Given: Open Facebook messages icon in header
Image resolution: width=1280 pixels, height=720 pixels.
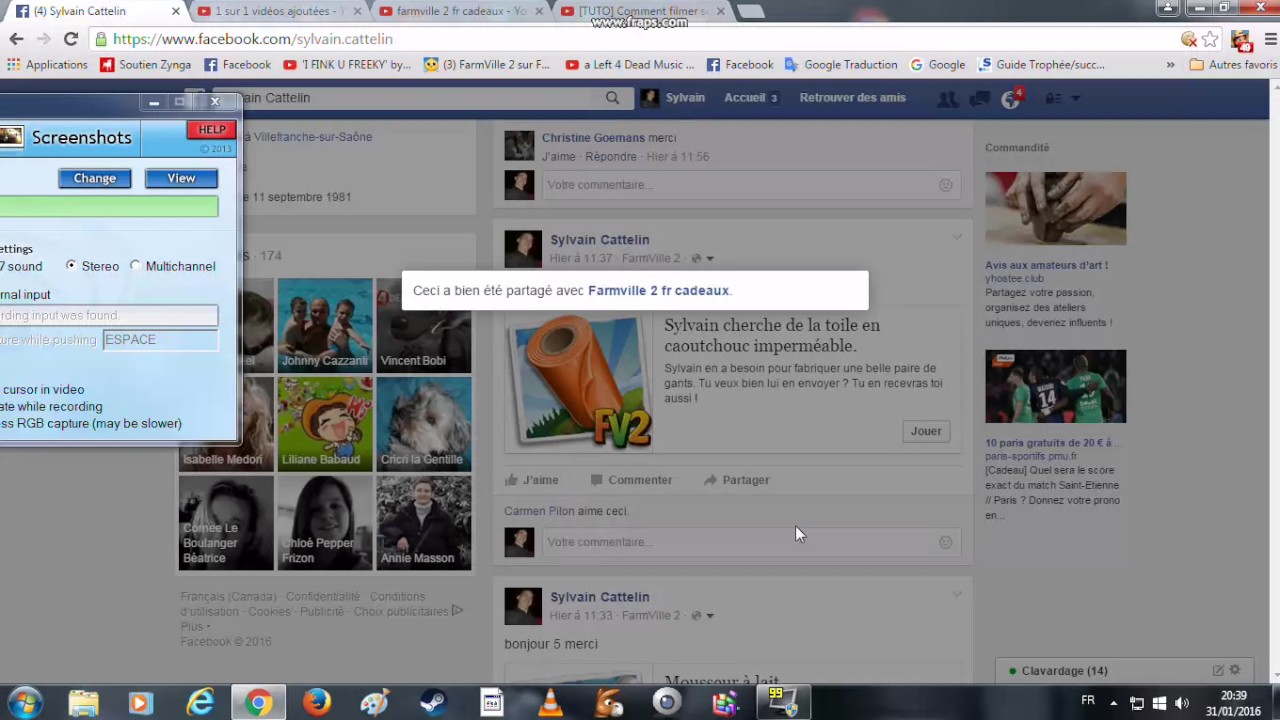Looking at the screenshot, I should point(979,98).
